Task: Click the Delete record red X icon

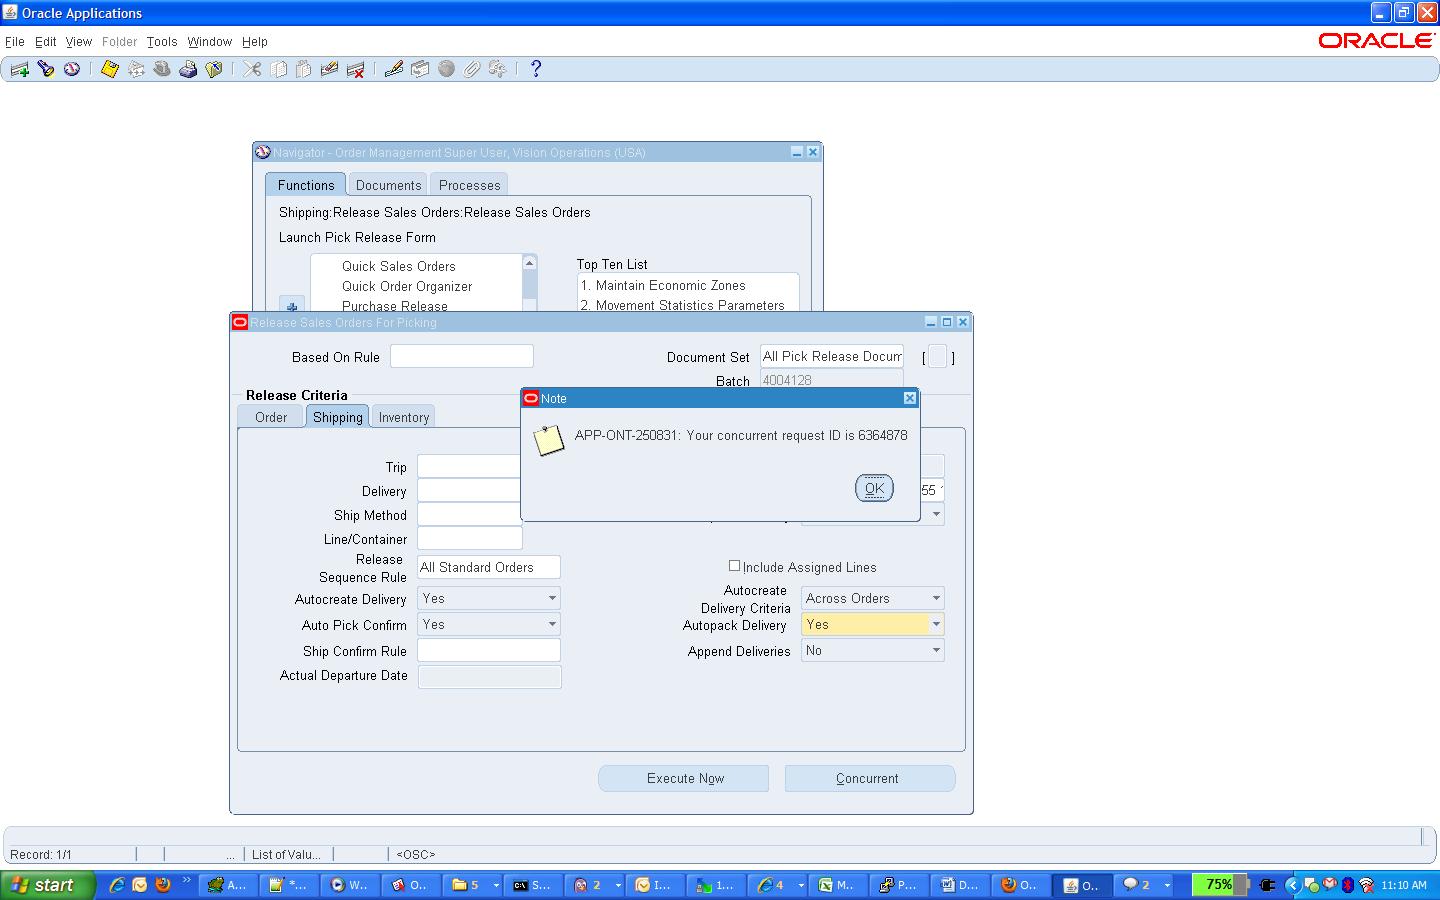Action: (355, 69)
